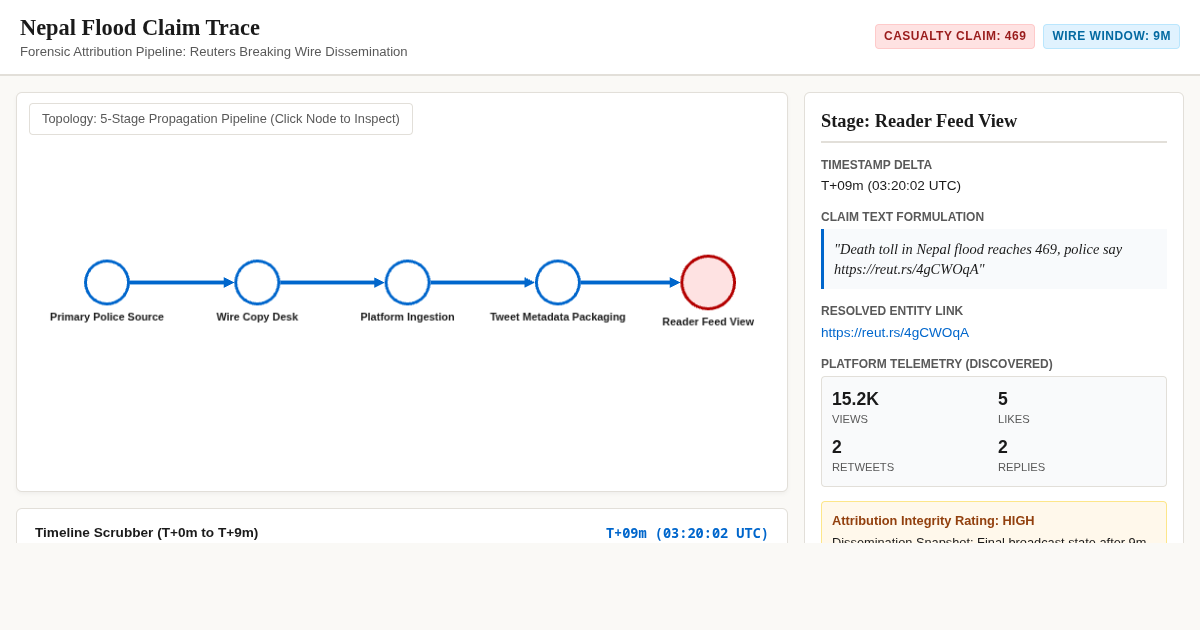Click the Platform Ingestion label text
The width and height of the screenshot is (1200, 630).
coord(408,317)
